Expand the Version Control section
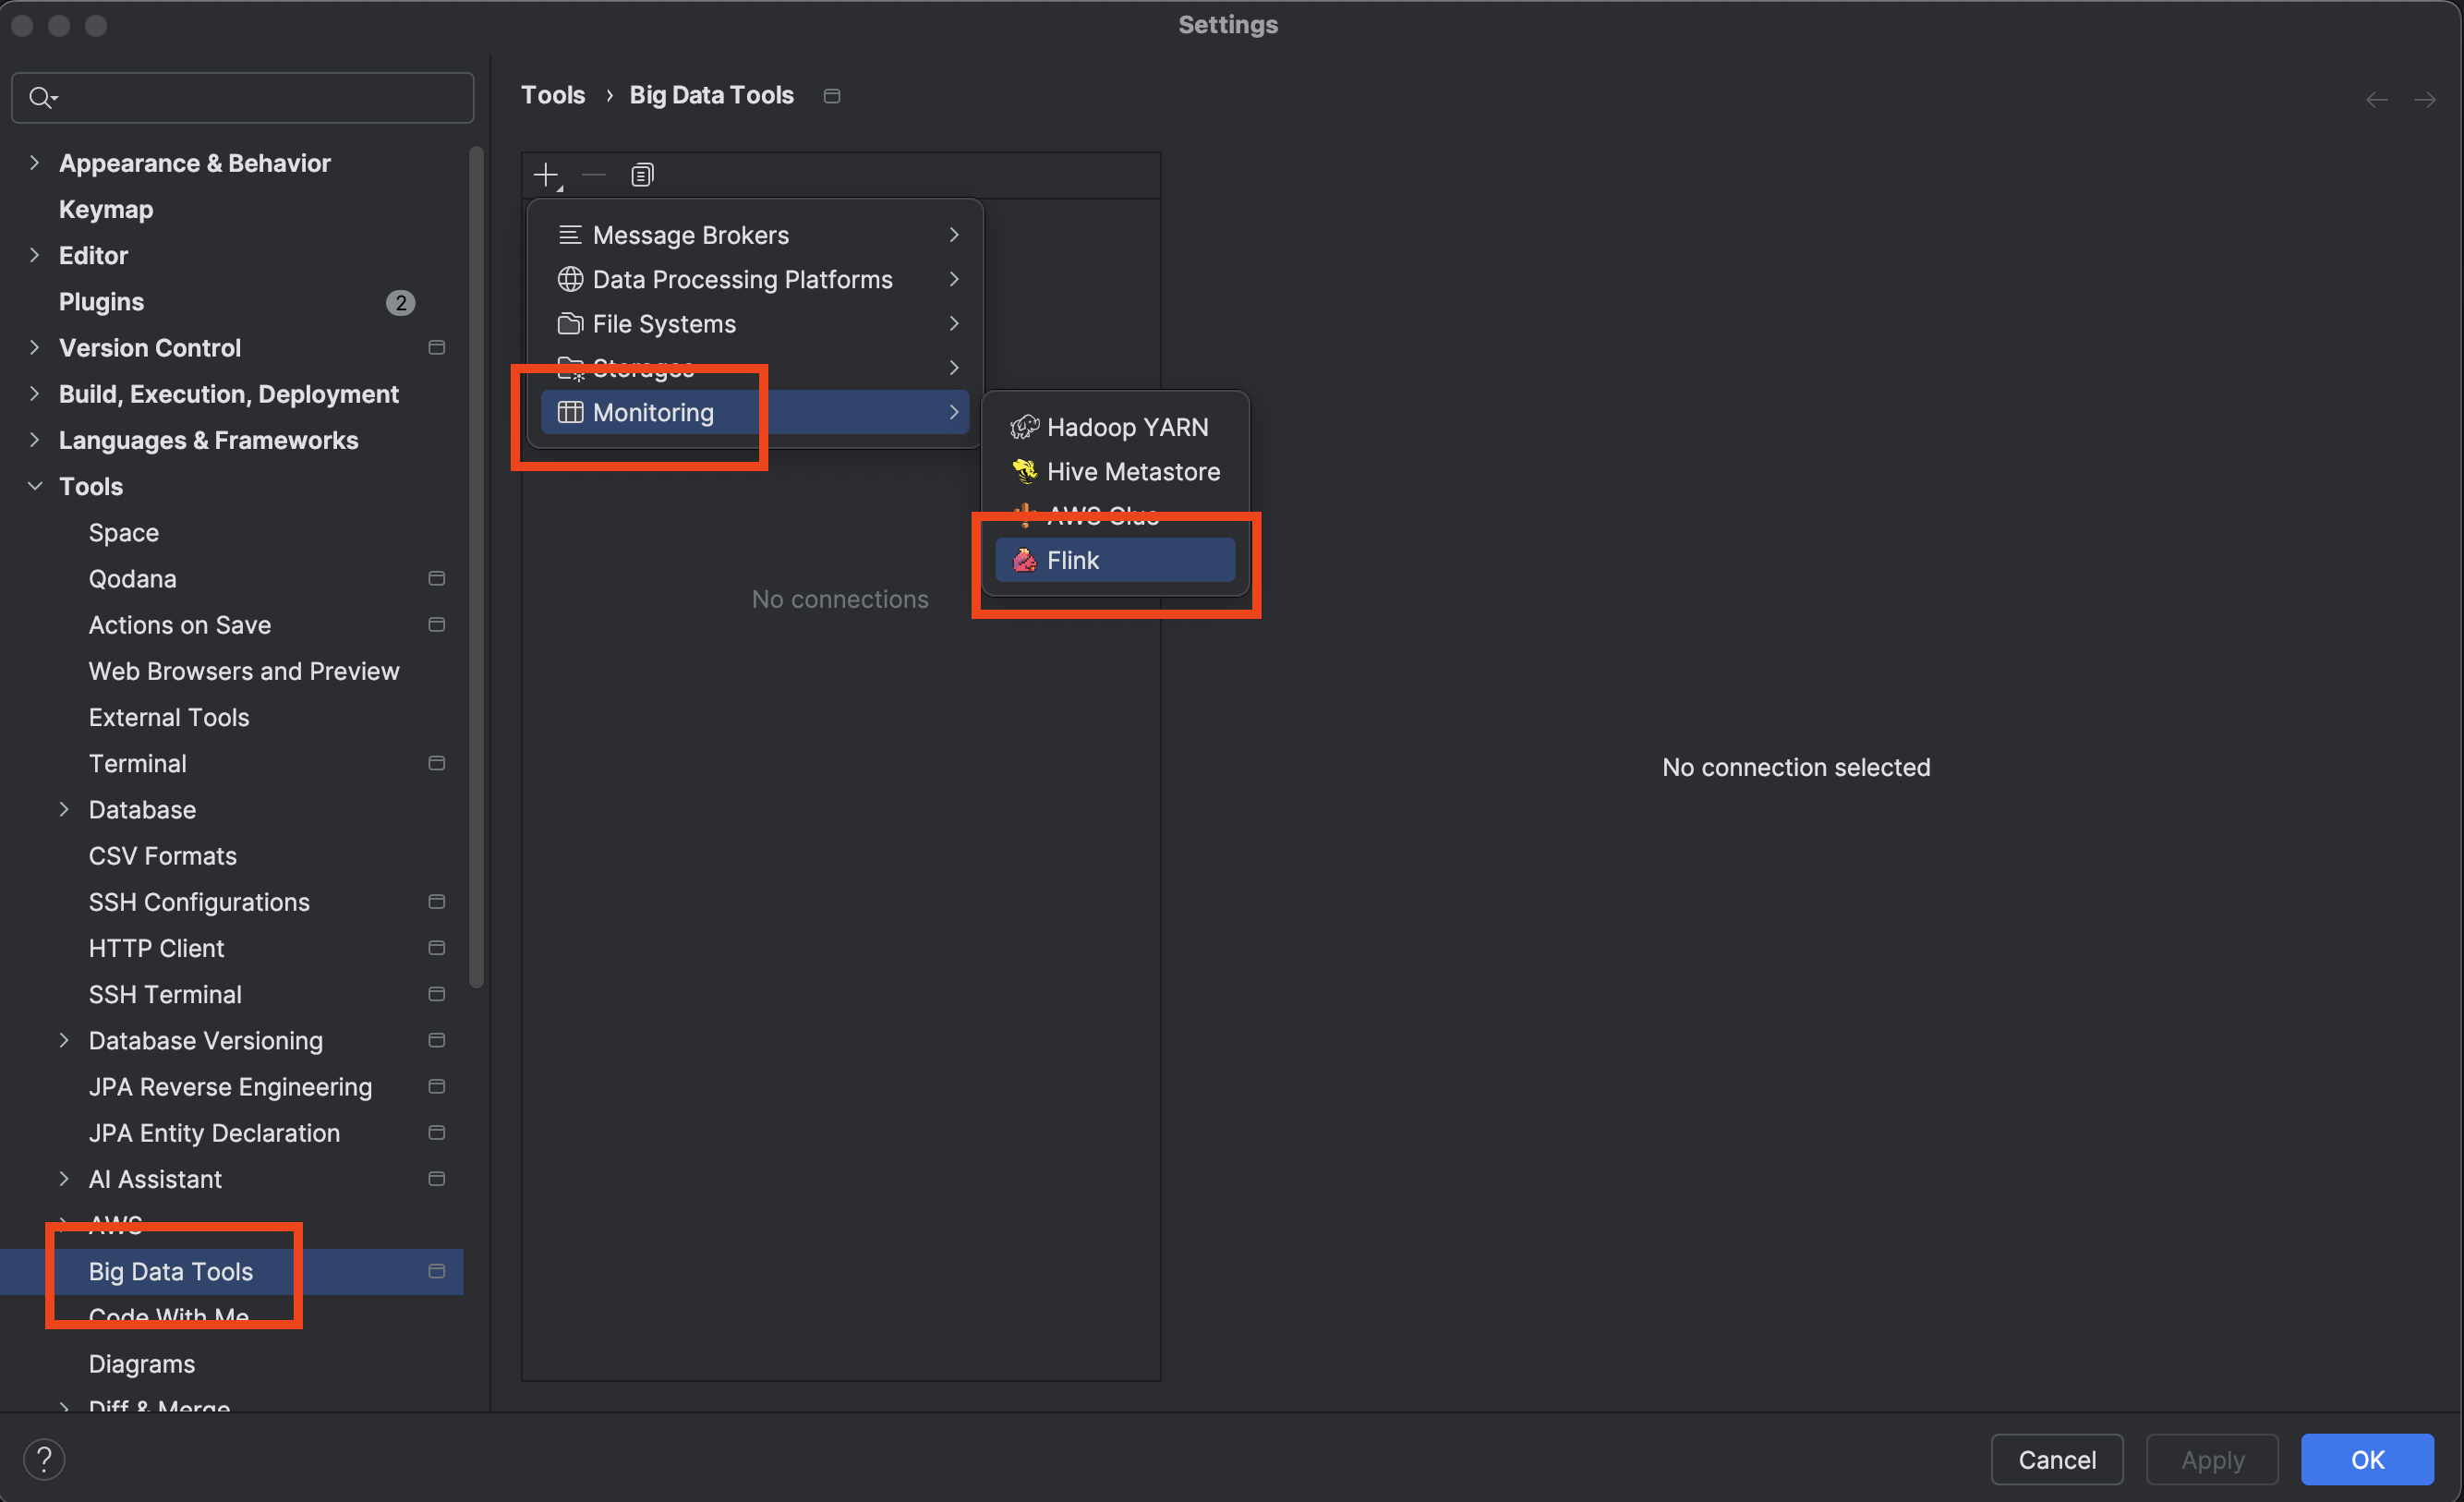Screen dimensions: 2464x1502 35,347
